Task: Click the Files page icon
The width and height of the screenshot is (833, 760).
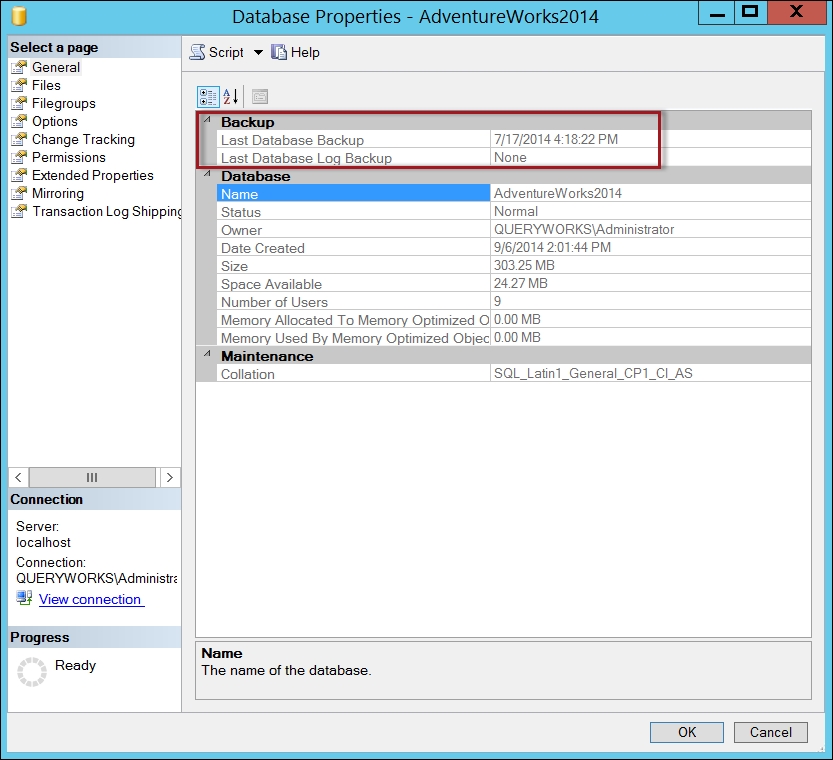Action: tap(19, 86)
